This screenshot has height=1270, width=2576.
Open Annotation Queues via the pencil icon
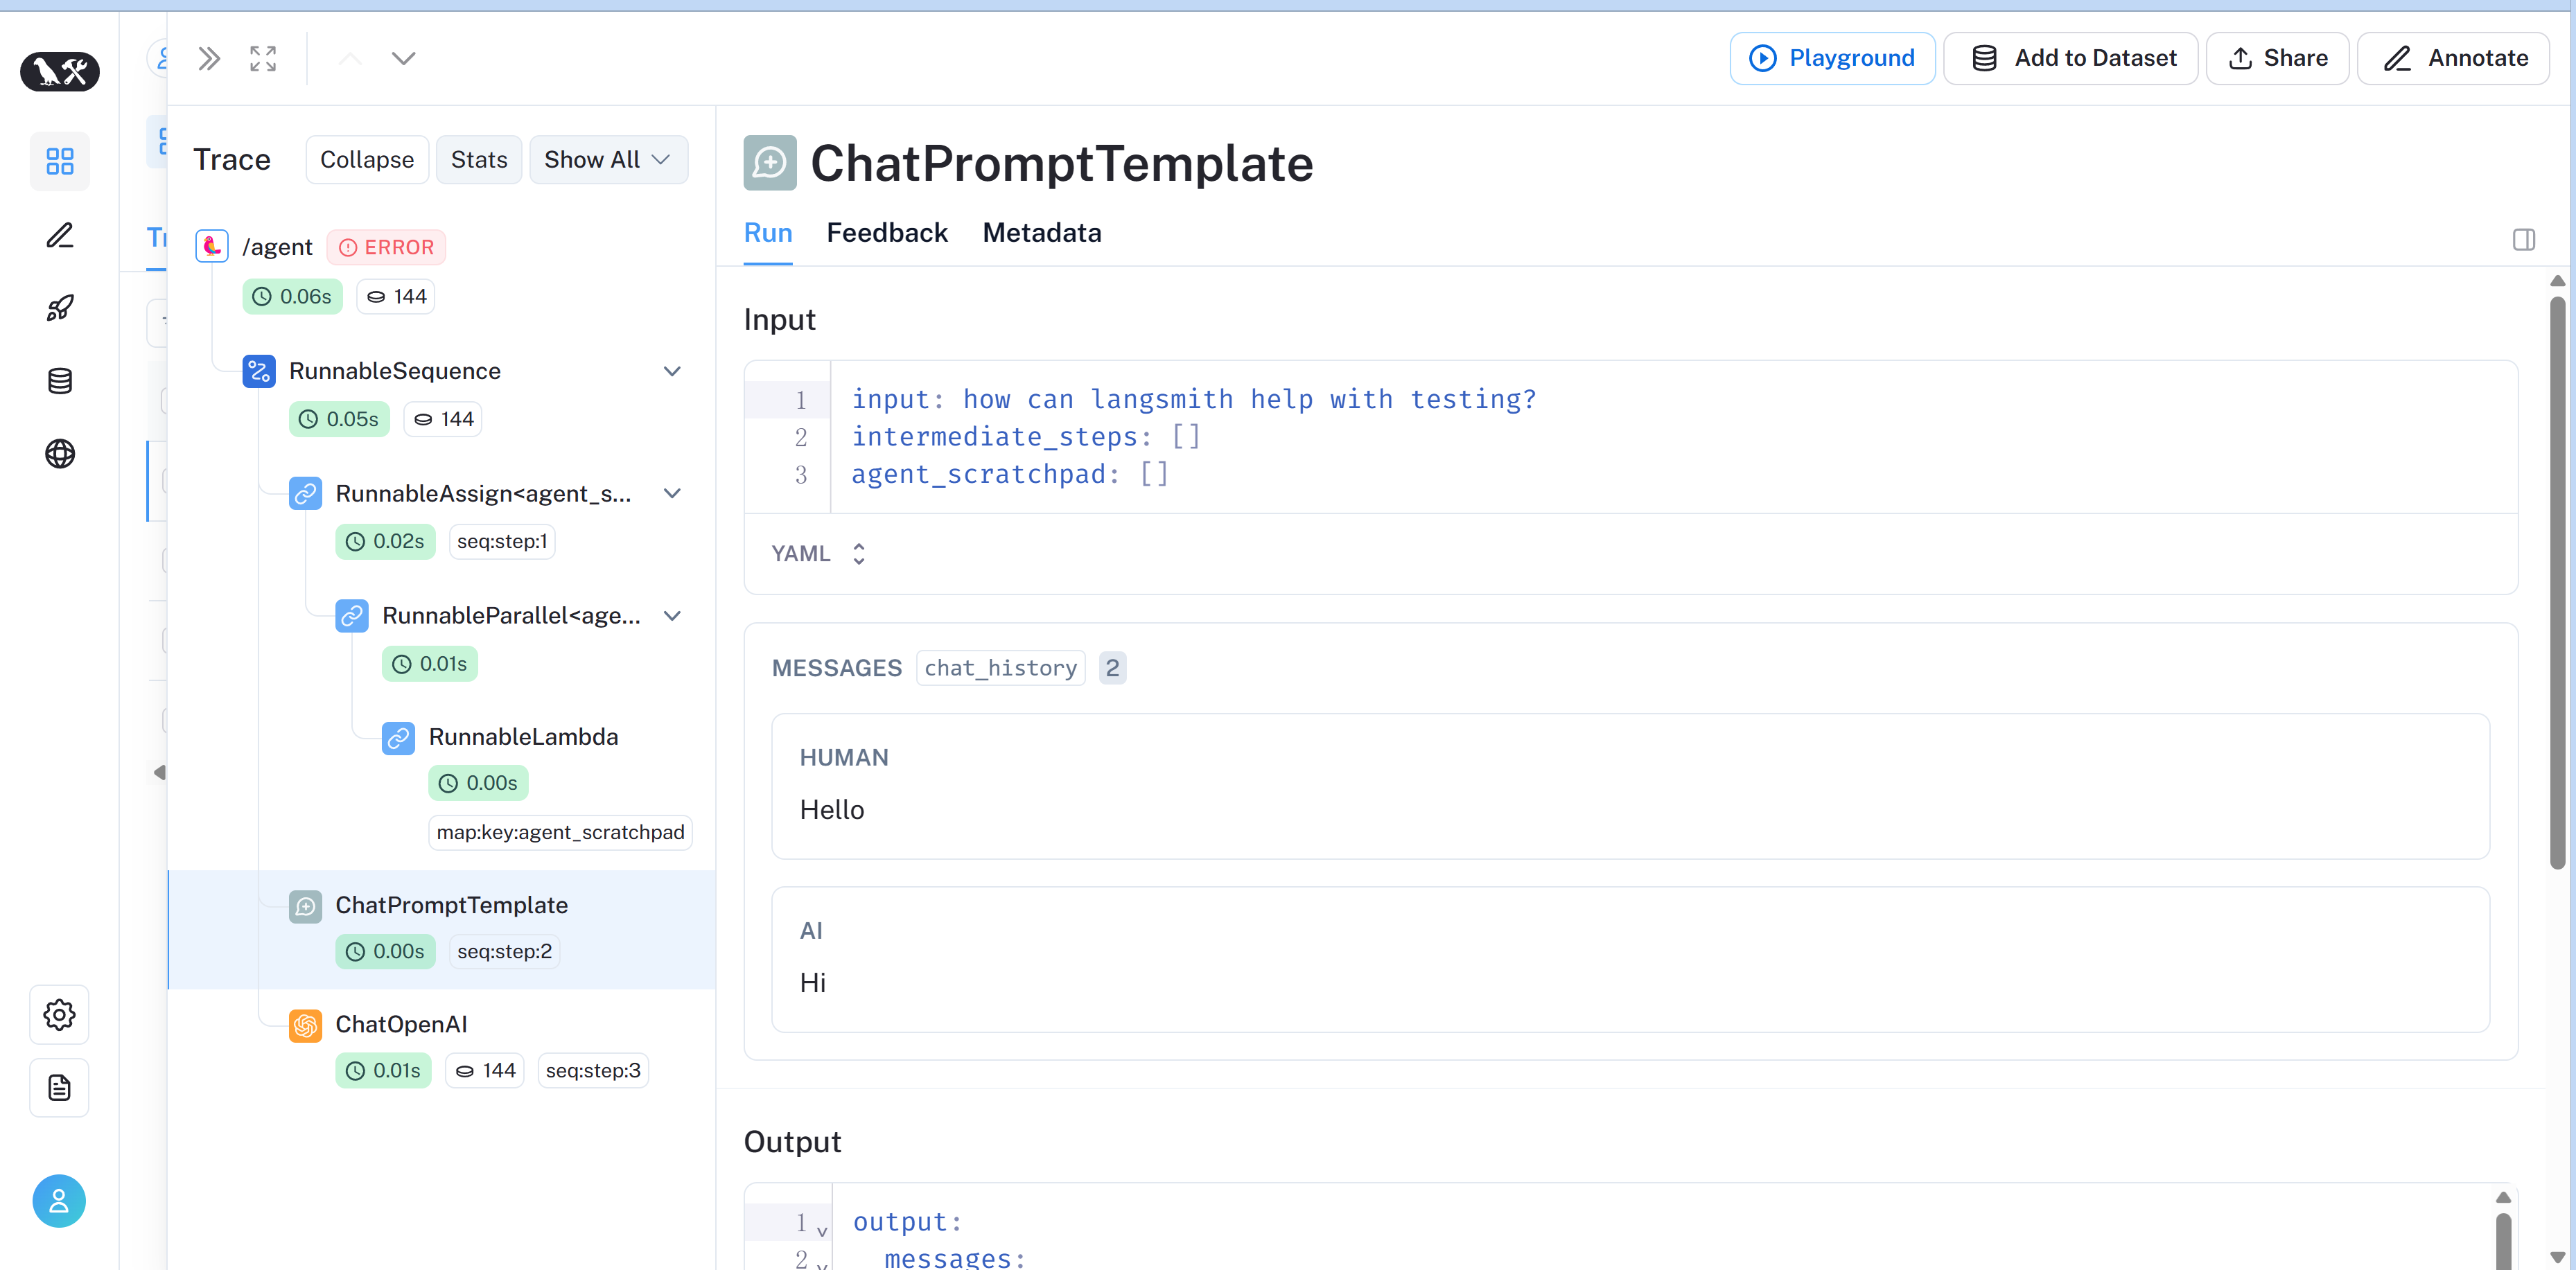click(x=59, y=234)
